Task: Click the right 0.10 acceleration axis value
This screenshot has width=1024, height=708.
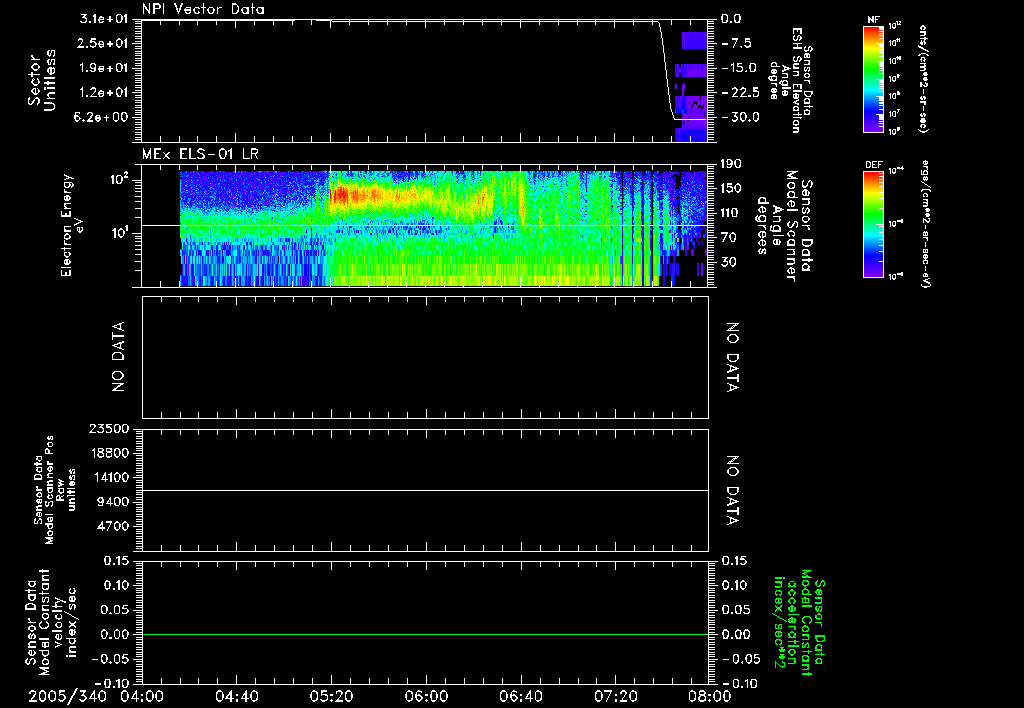Action: tap(735, 585)
